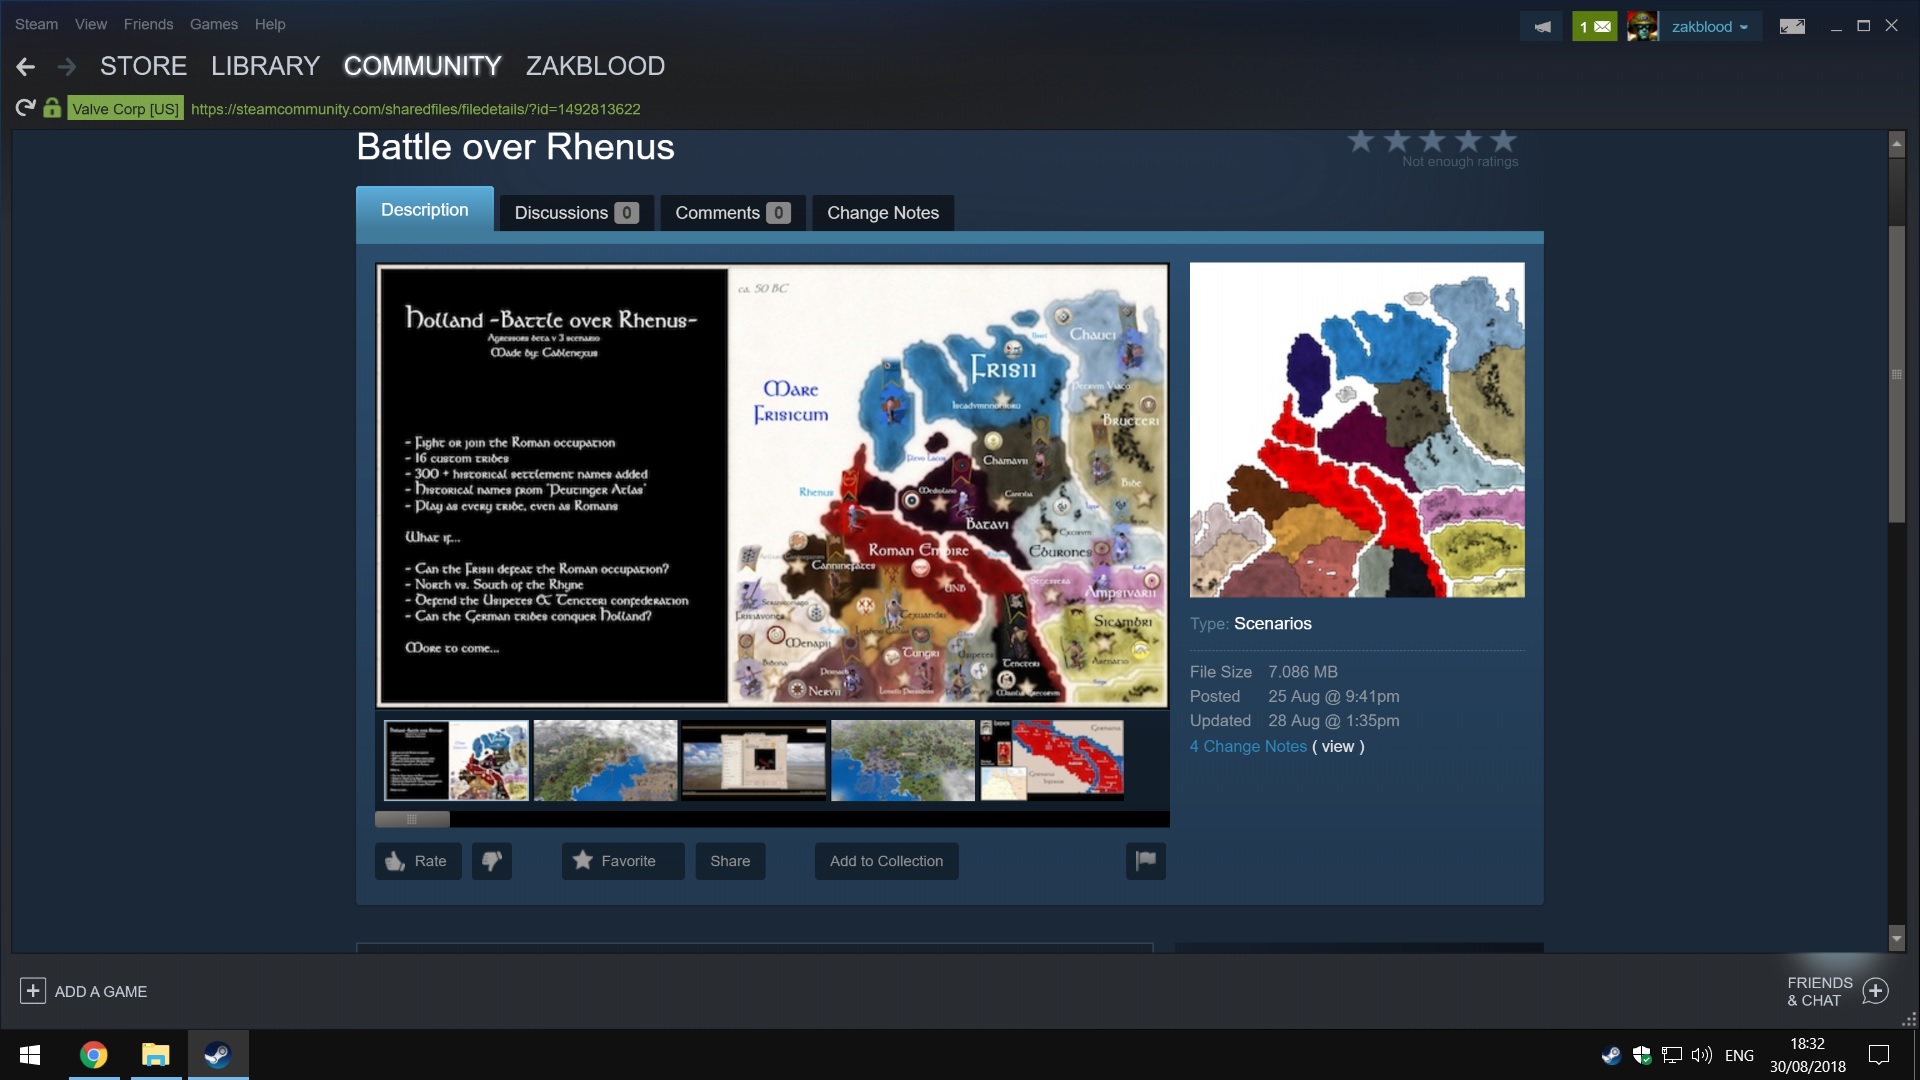Open the announcements megaphone icon
Image resolution: width=1920 pixels, height=1080 pixels.
point(1542,27)
